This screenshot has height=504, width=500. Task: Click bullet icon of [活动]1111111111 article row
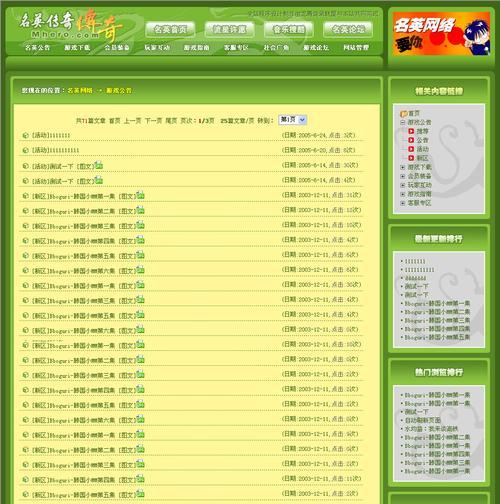[25, 150]
